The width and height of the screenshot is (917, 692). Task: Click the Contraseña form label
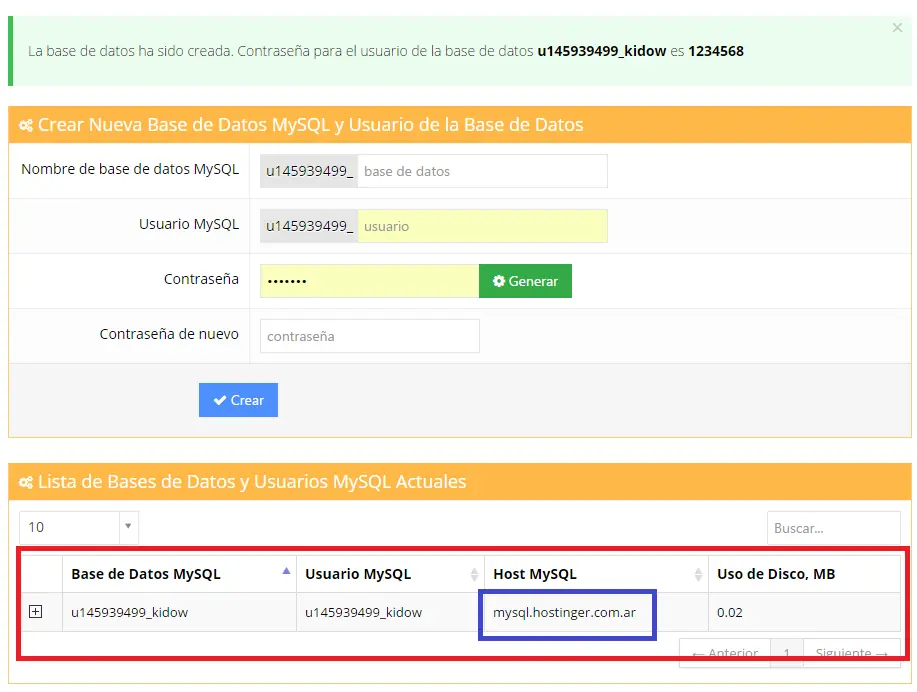(201, 279)
